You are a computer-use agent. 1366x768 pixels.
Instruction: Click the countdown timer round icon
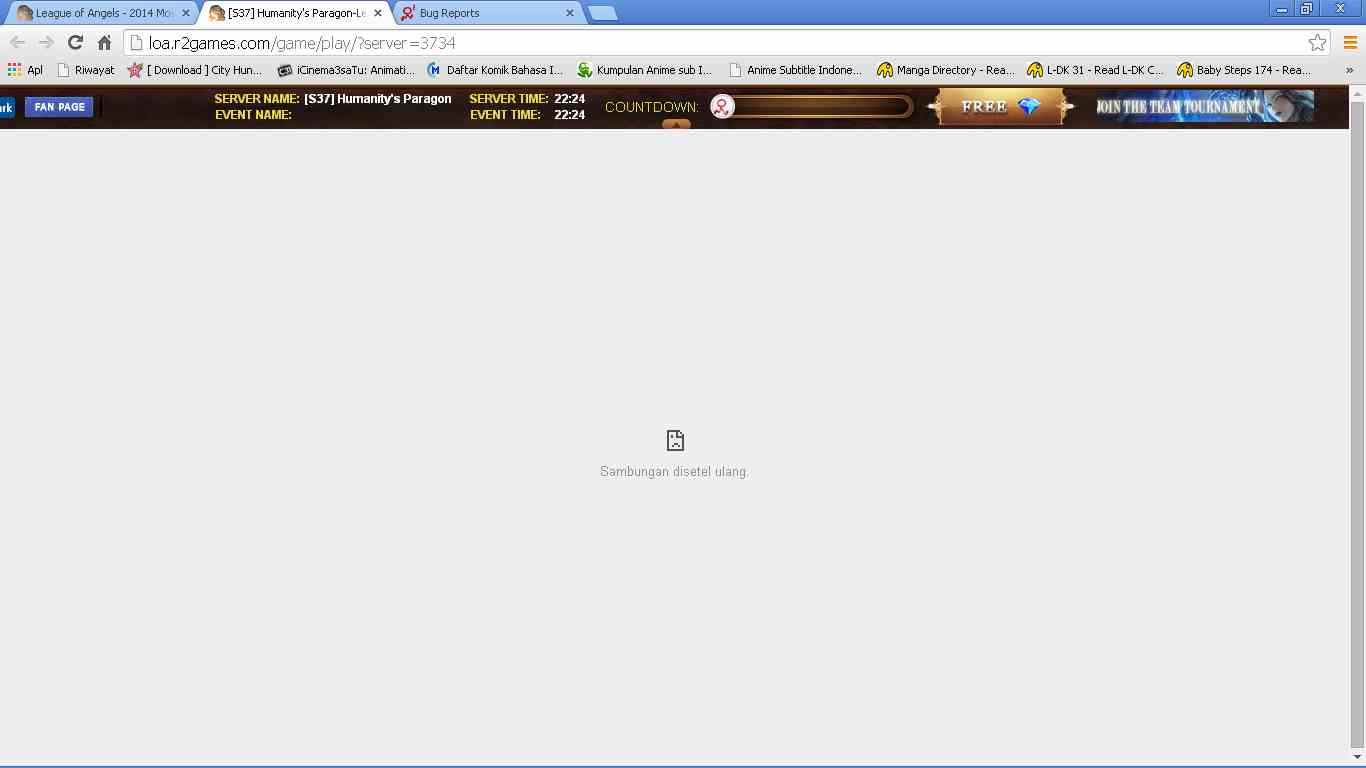point(722,106)
